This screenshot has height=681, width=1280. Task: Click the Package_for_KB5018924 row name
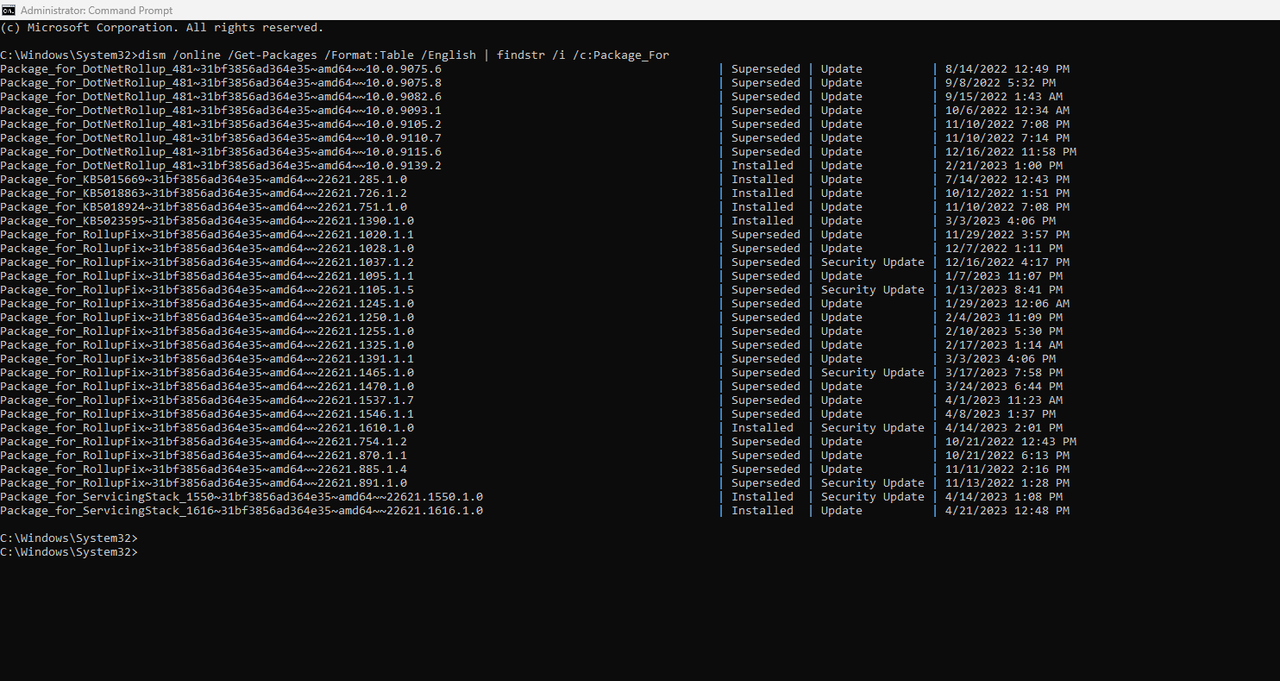coord(204,207)
